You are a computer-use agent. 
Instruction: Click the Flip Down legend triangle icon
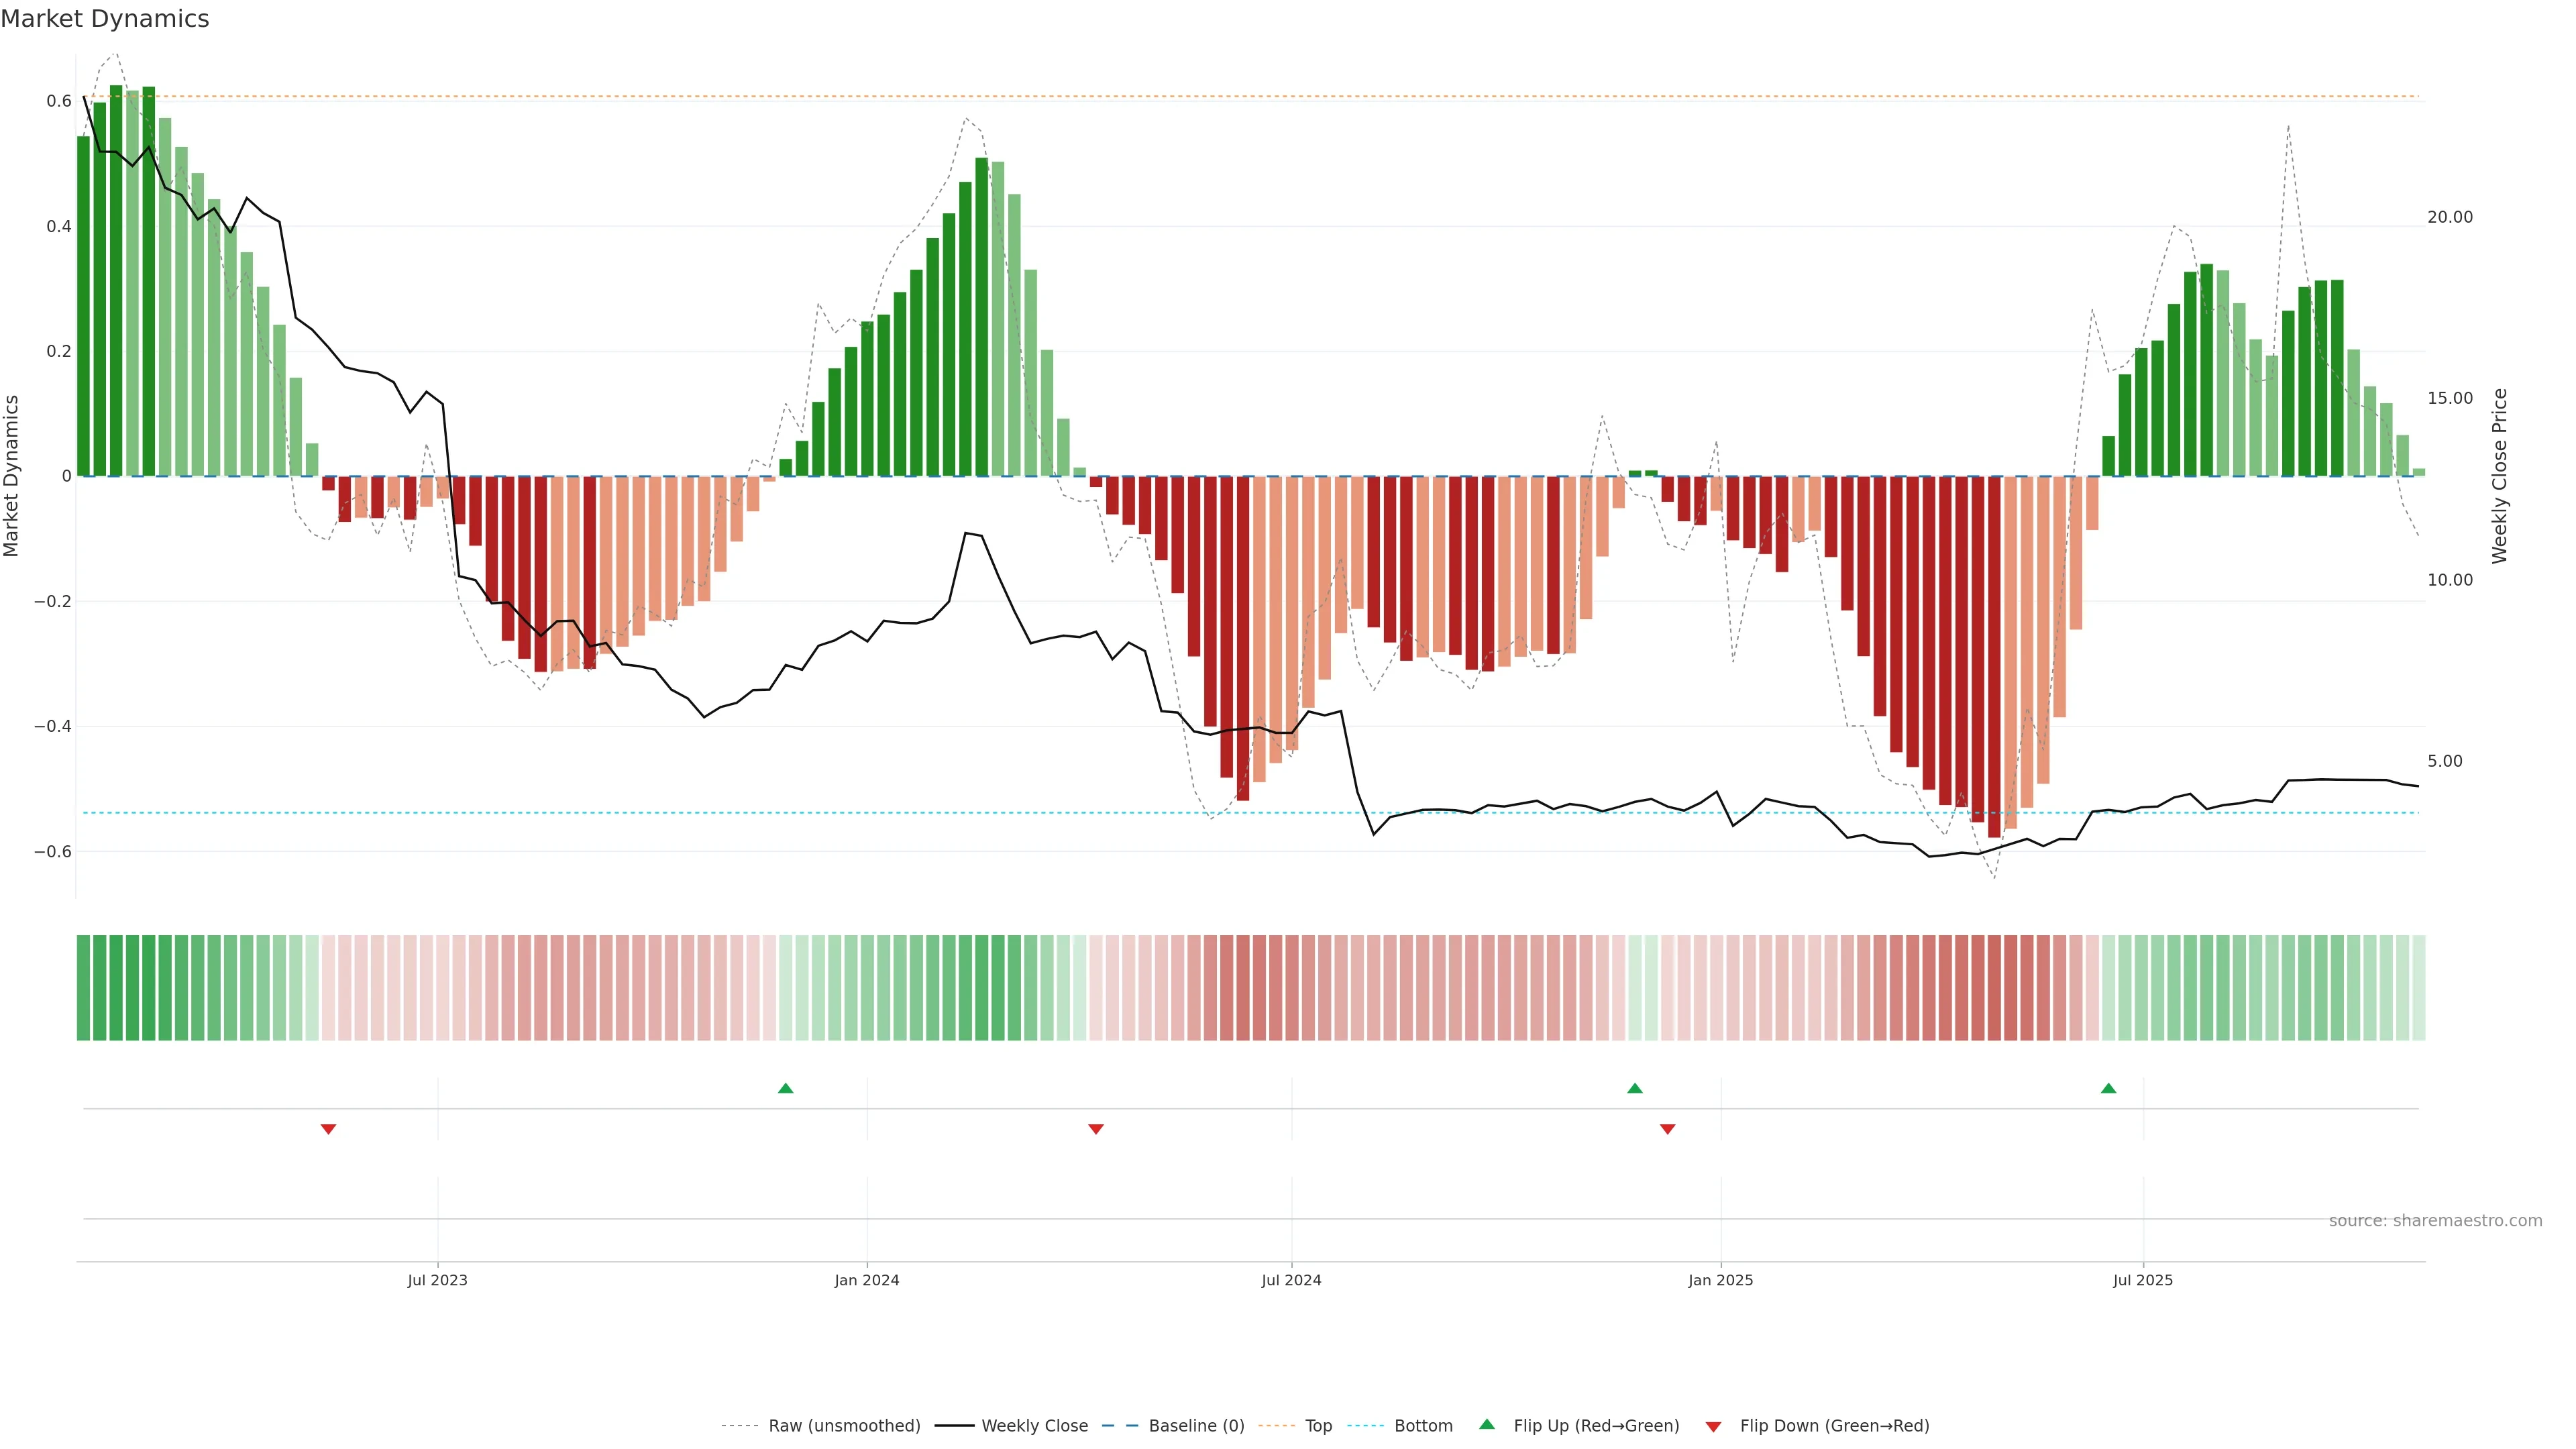[x=1713, y=1427]
